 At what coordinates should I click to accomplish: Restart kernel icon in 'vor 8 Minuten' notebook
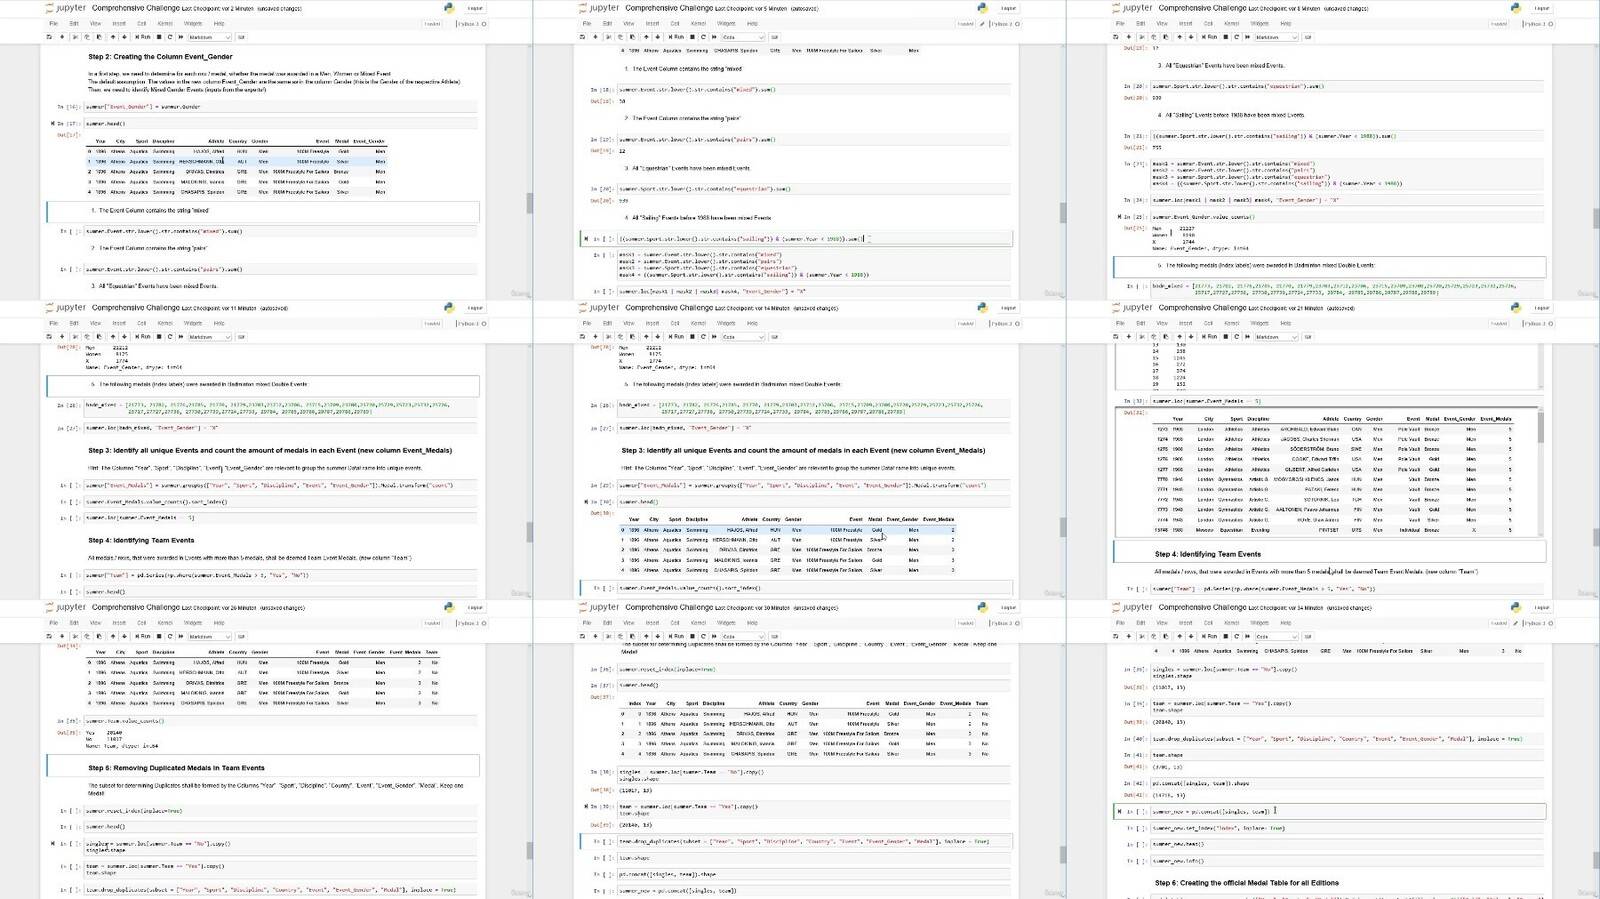coord(1236,37)
